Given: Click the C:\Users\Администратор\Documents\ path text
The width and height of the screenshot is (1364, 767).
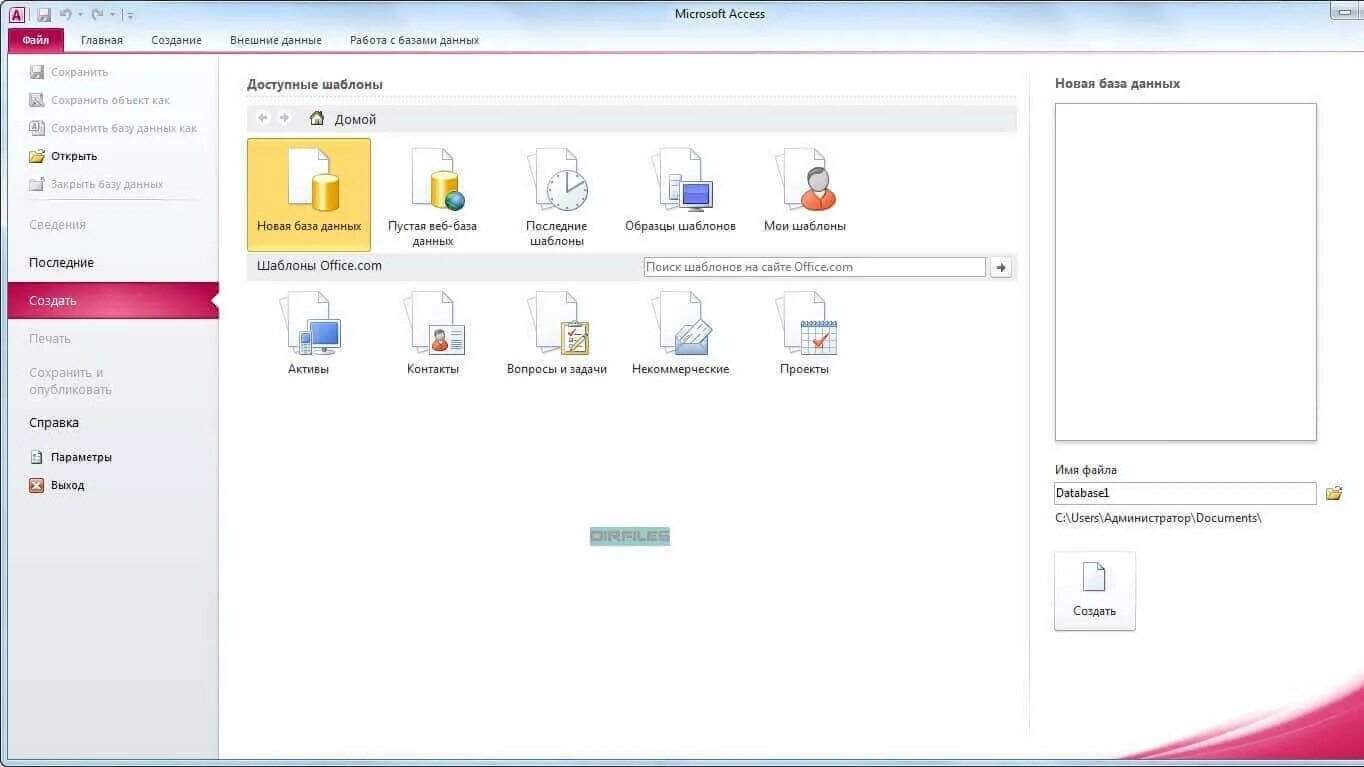Looking at the screenshot, I should tap(1158, 518).
